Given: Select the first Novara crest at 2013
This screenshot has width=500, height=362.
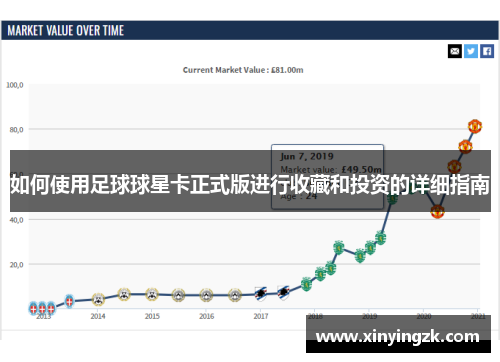Looking at the screenshot, I should coord(33,308).
